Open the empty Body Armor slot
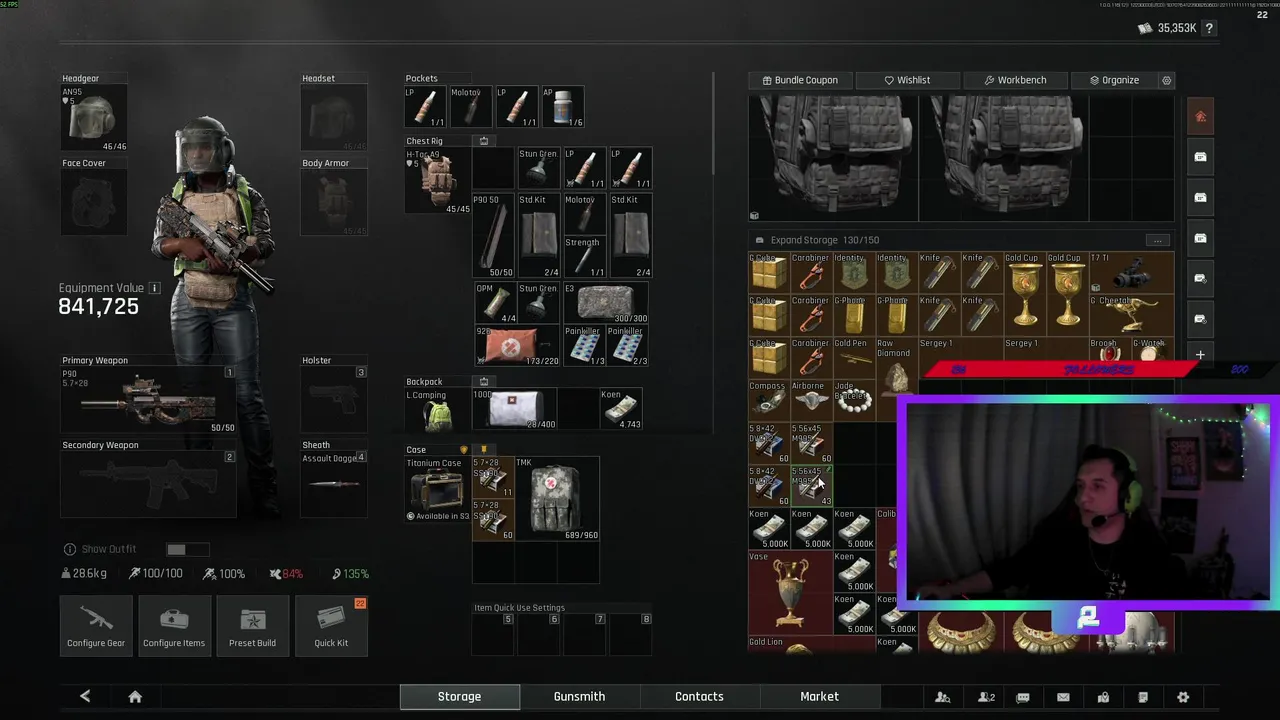The height and width of the screenshot is (720, 1280). click(x=334, y=203)
